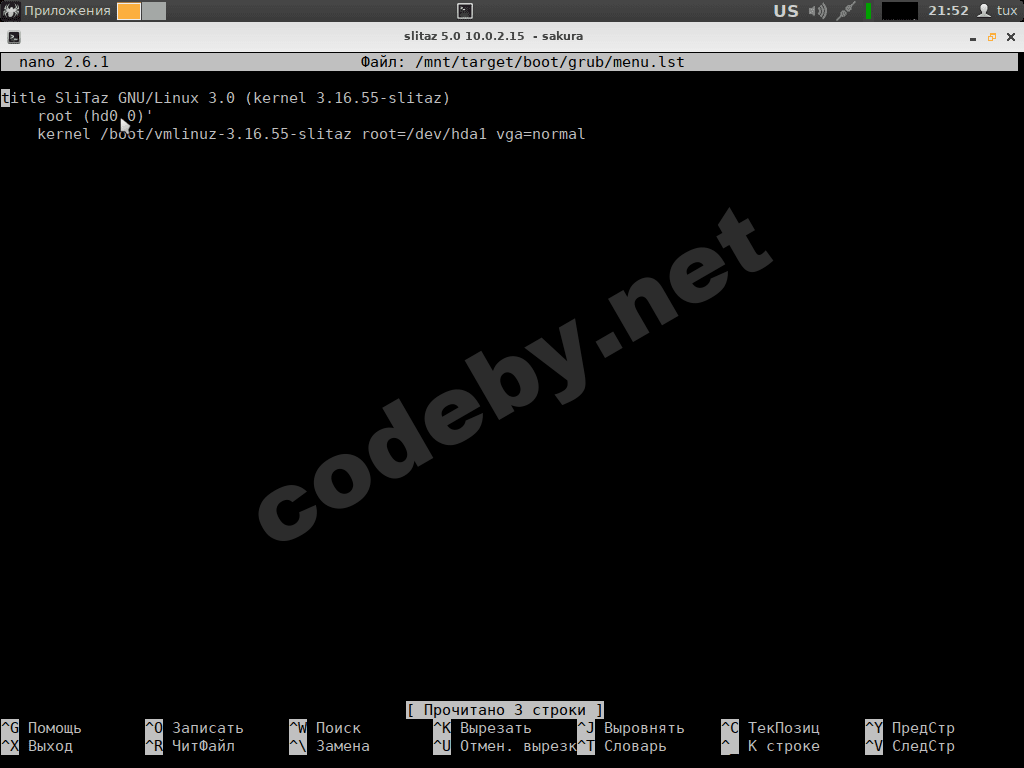Click ^O Записать write shortcut
The height and width of the screenshot is (768, 1024).
195,728
